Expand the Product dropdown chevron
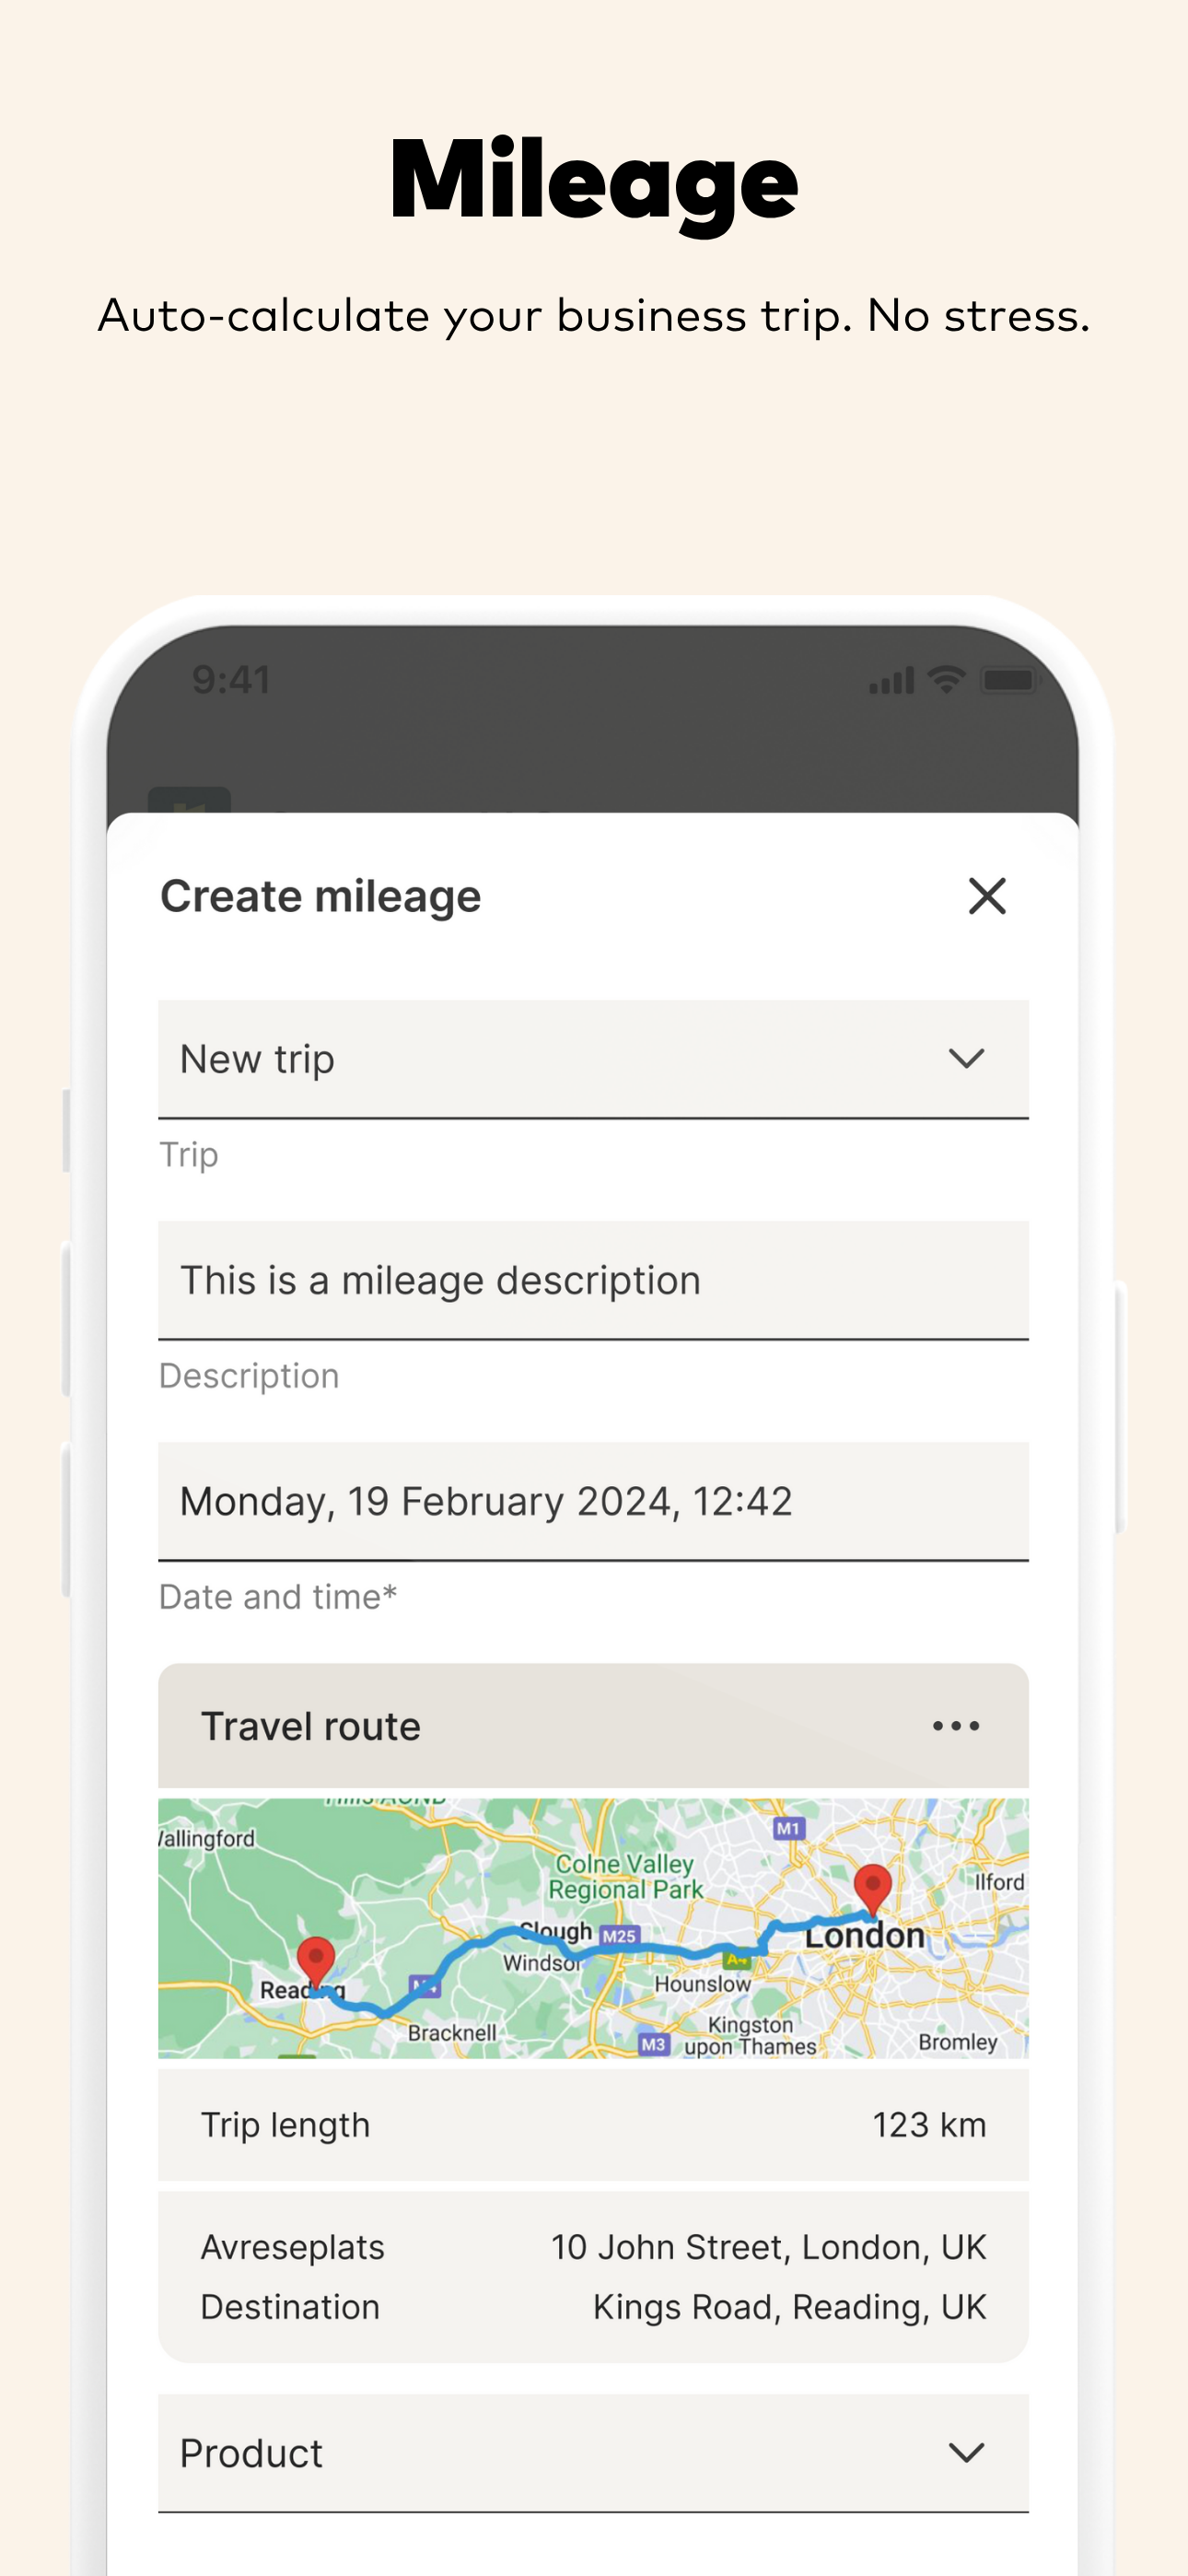Viewport: 1188px width, 2576px height. [x=966, y=2453]
